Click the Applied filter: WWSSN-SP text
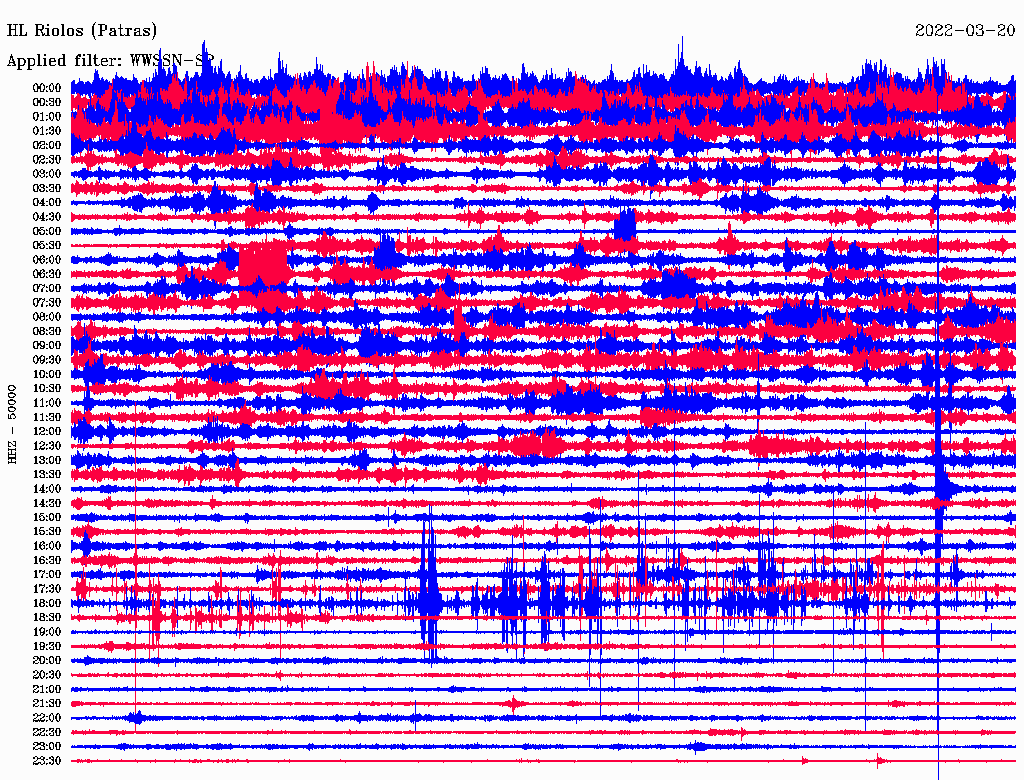The image size is (1024, 780). [110, 60]
